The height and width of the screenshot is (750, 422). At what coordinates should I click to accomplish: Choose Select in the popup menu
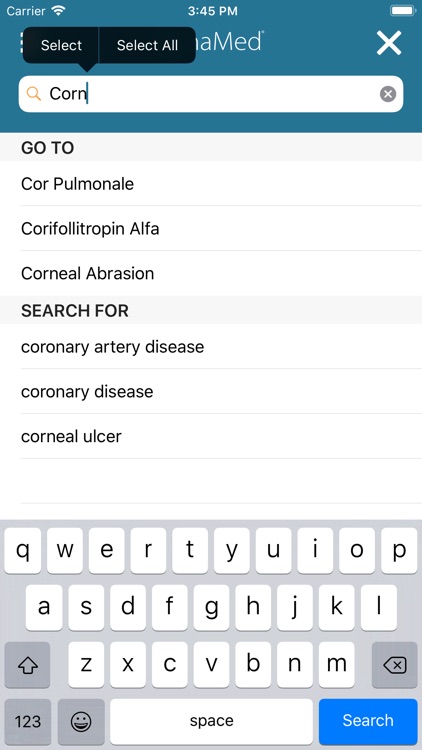point(61,45)
